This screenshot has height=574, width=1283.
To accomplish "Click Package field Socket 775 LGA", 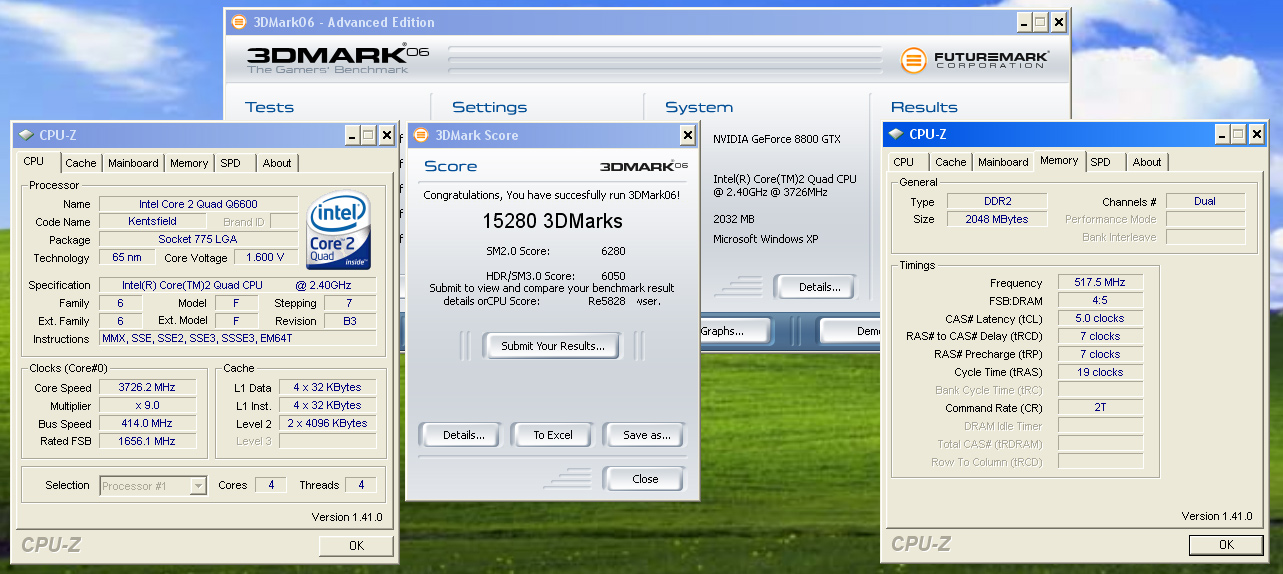I will 199,240.
